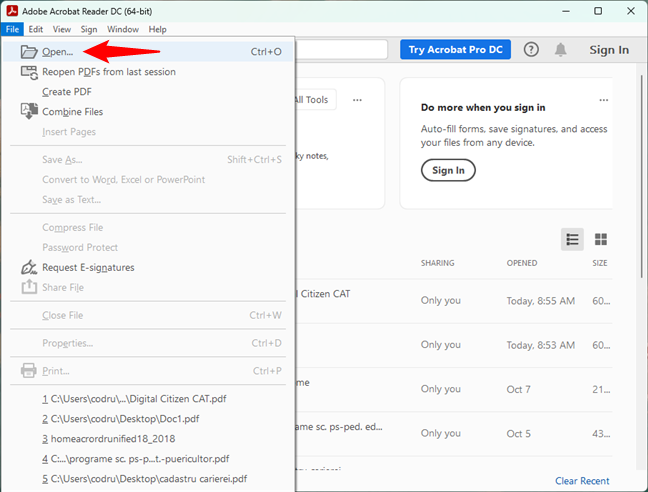This screenshot has width=648, height=492.
Task: Open the Window menu
Action: click(x=123, y=29)
